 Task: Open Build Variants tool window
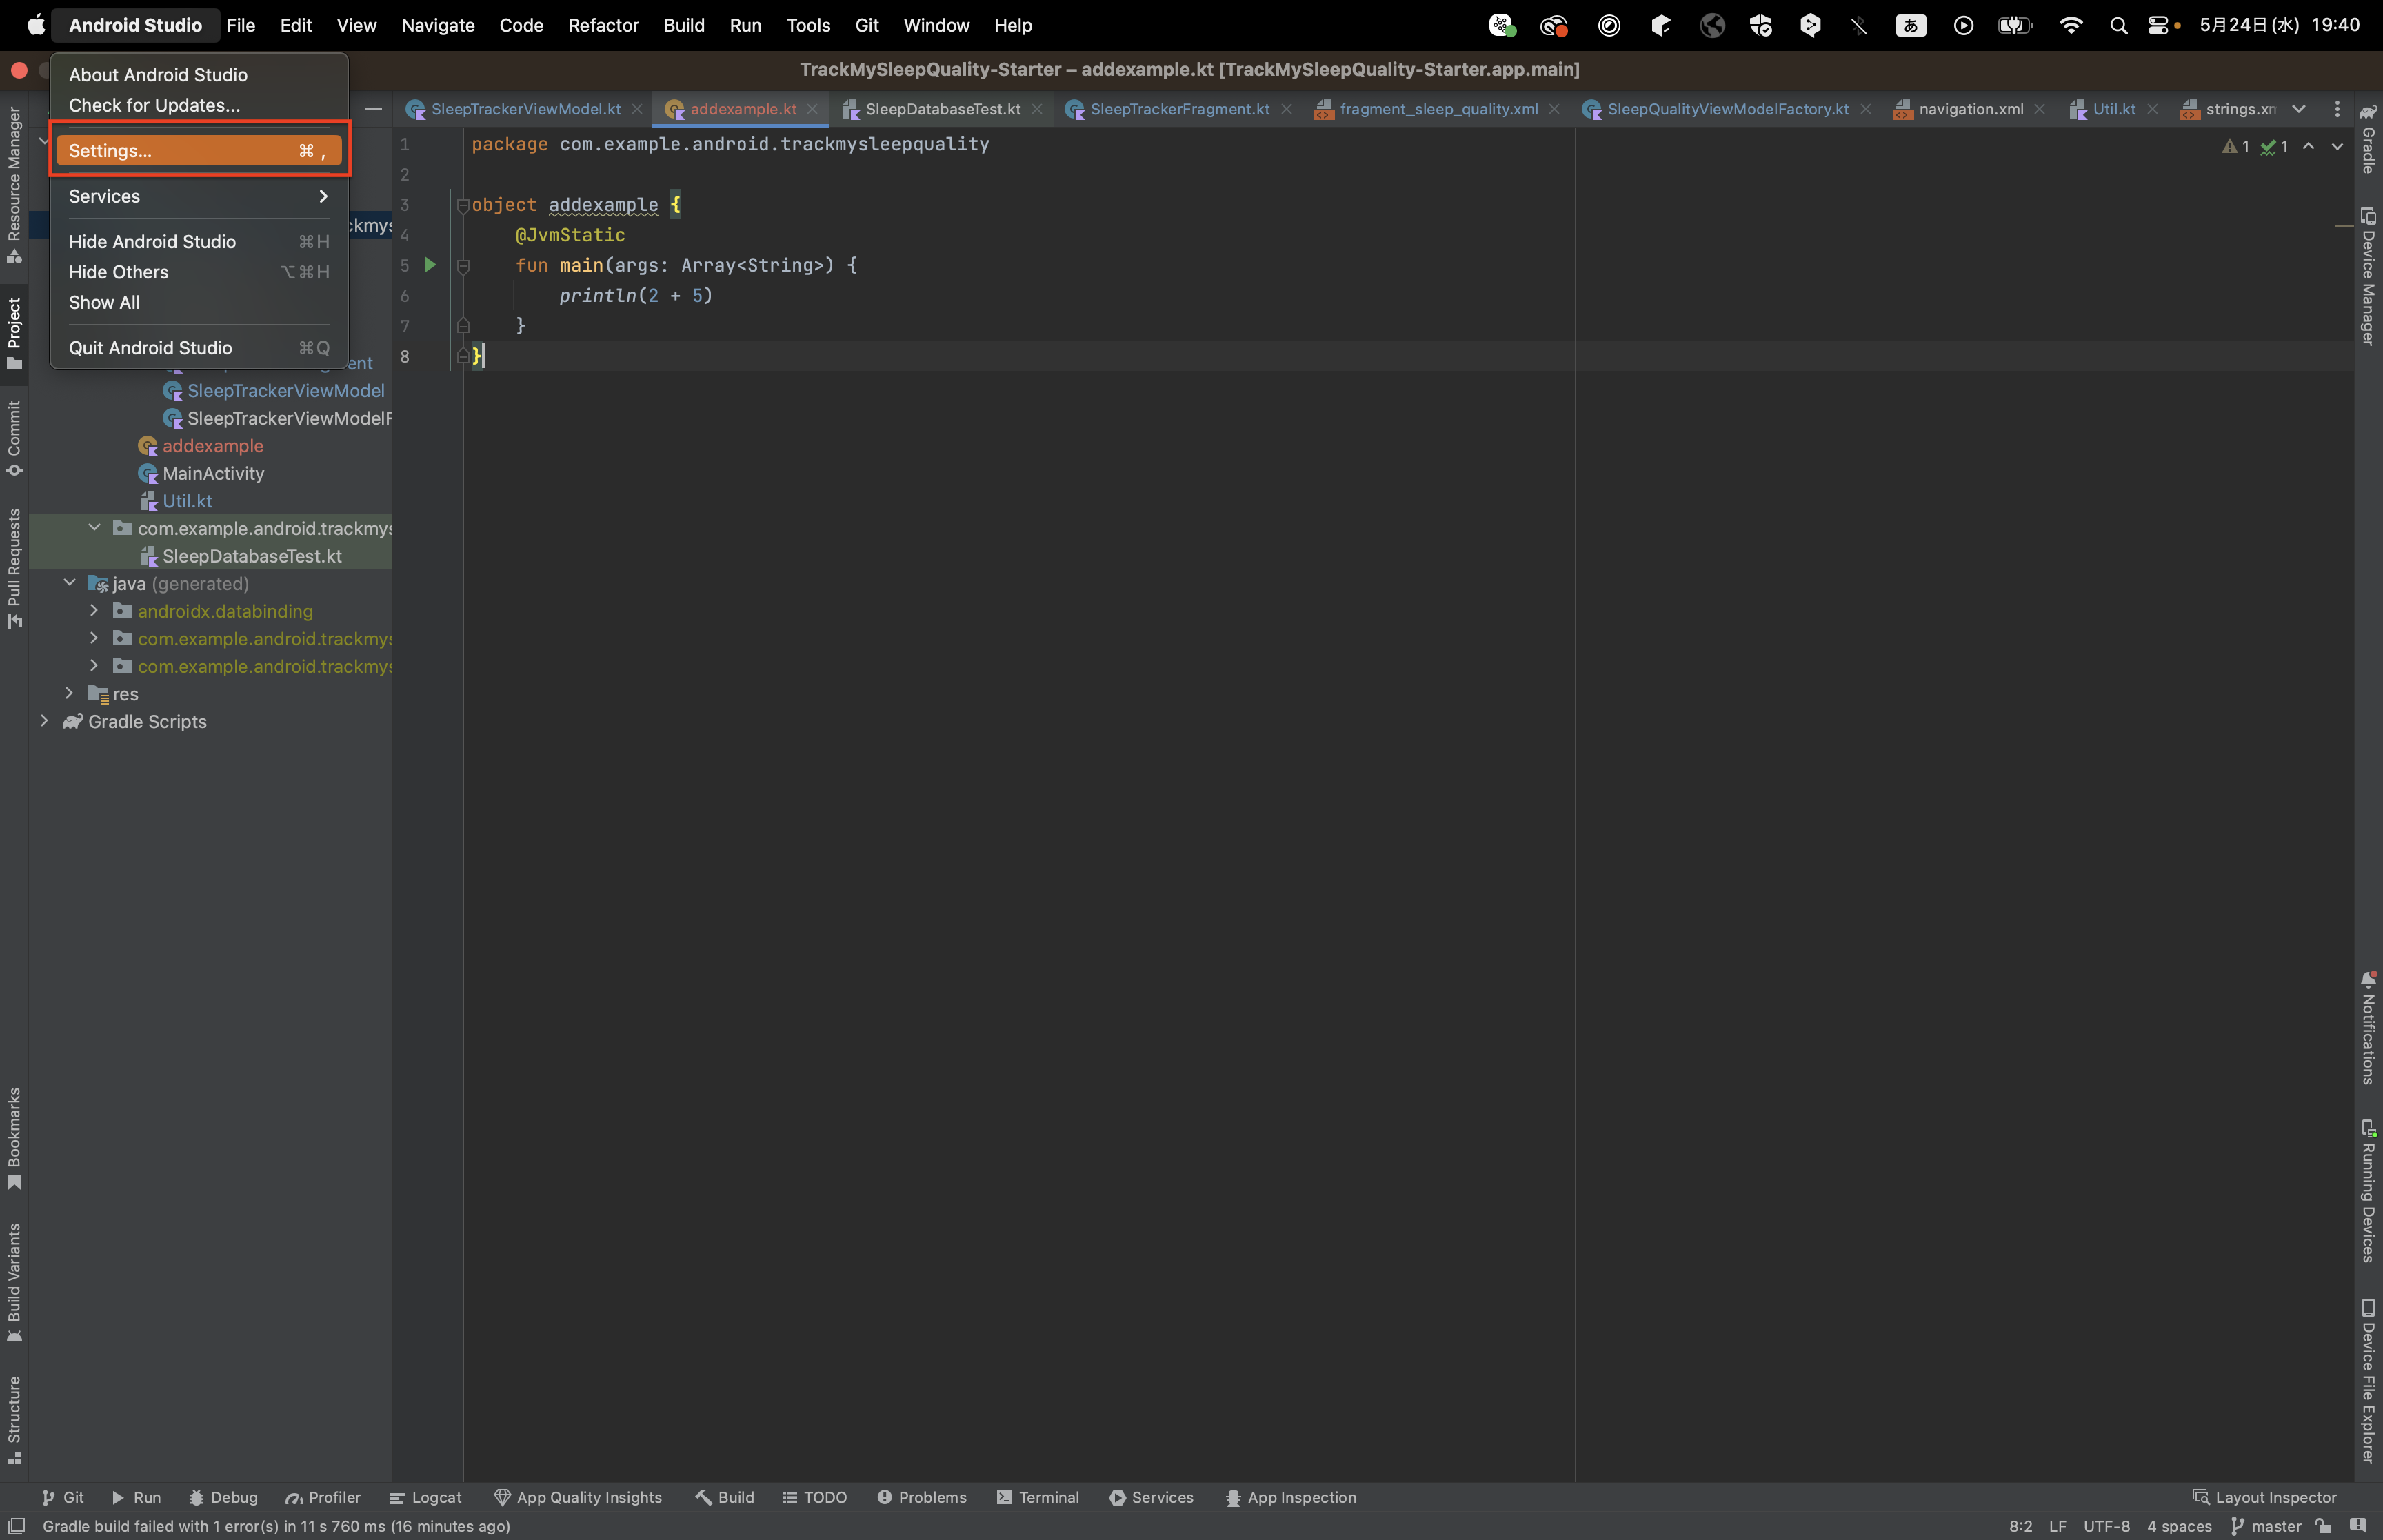14,1283
